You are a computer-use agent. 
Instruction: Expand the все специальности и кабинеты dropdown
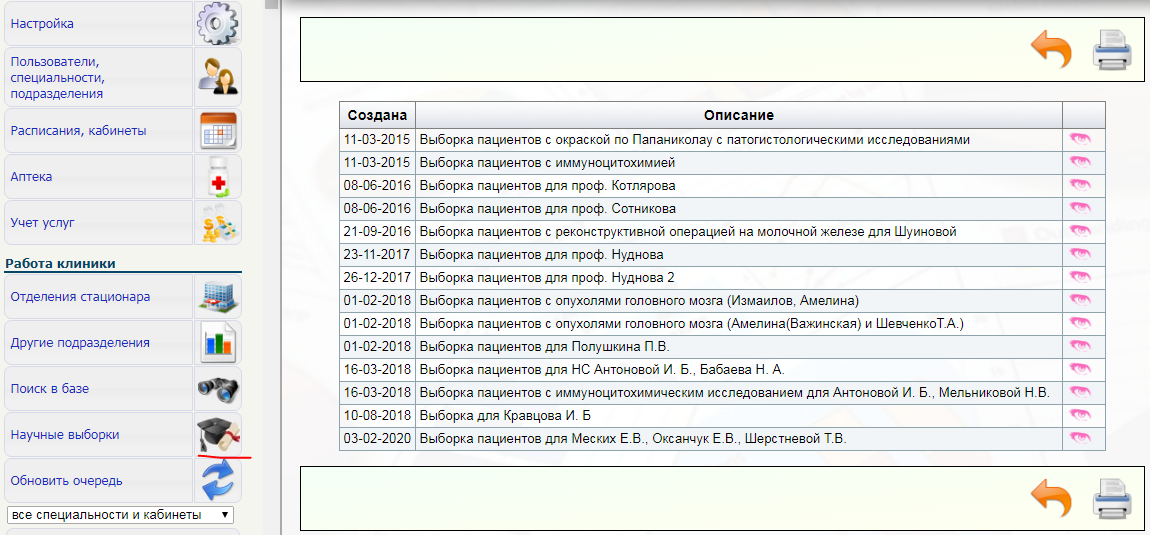tap(120, 515)
